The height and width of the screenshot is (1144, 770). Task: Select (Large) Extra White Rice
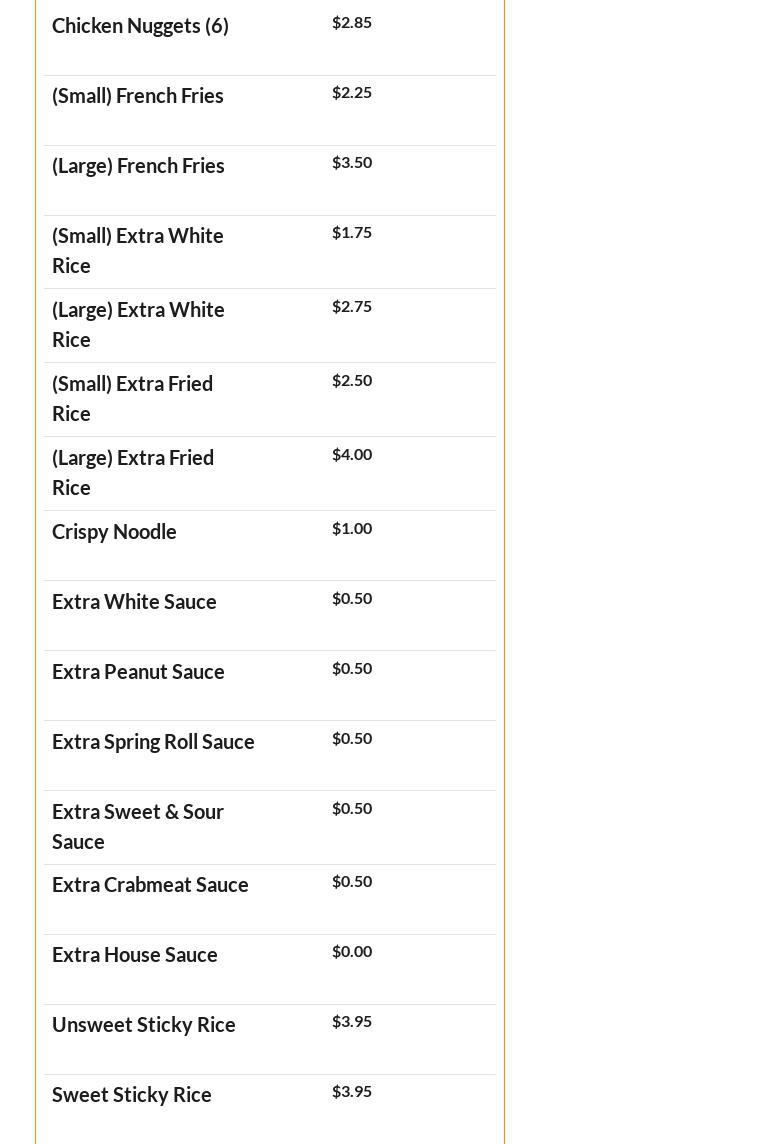click(x=138, y=324)
